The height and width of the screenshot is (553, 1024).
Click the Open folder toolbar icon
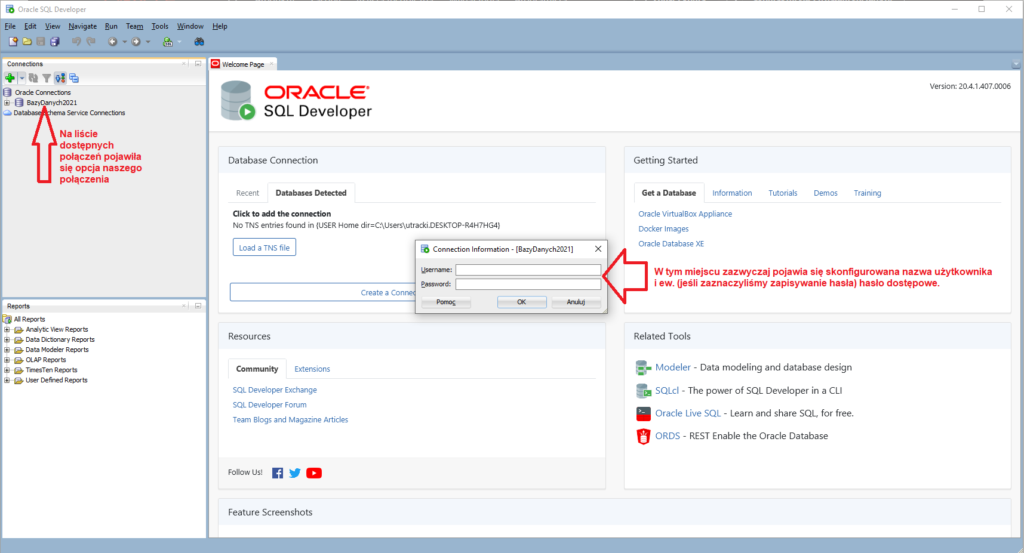(x=27, y=42)
